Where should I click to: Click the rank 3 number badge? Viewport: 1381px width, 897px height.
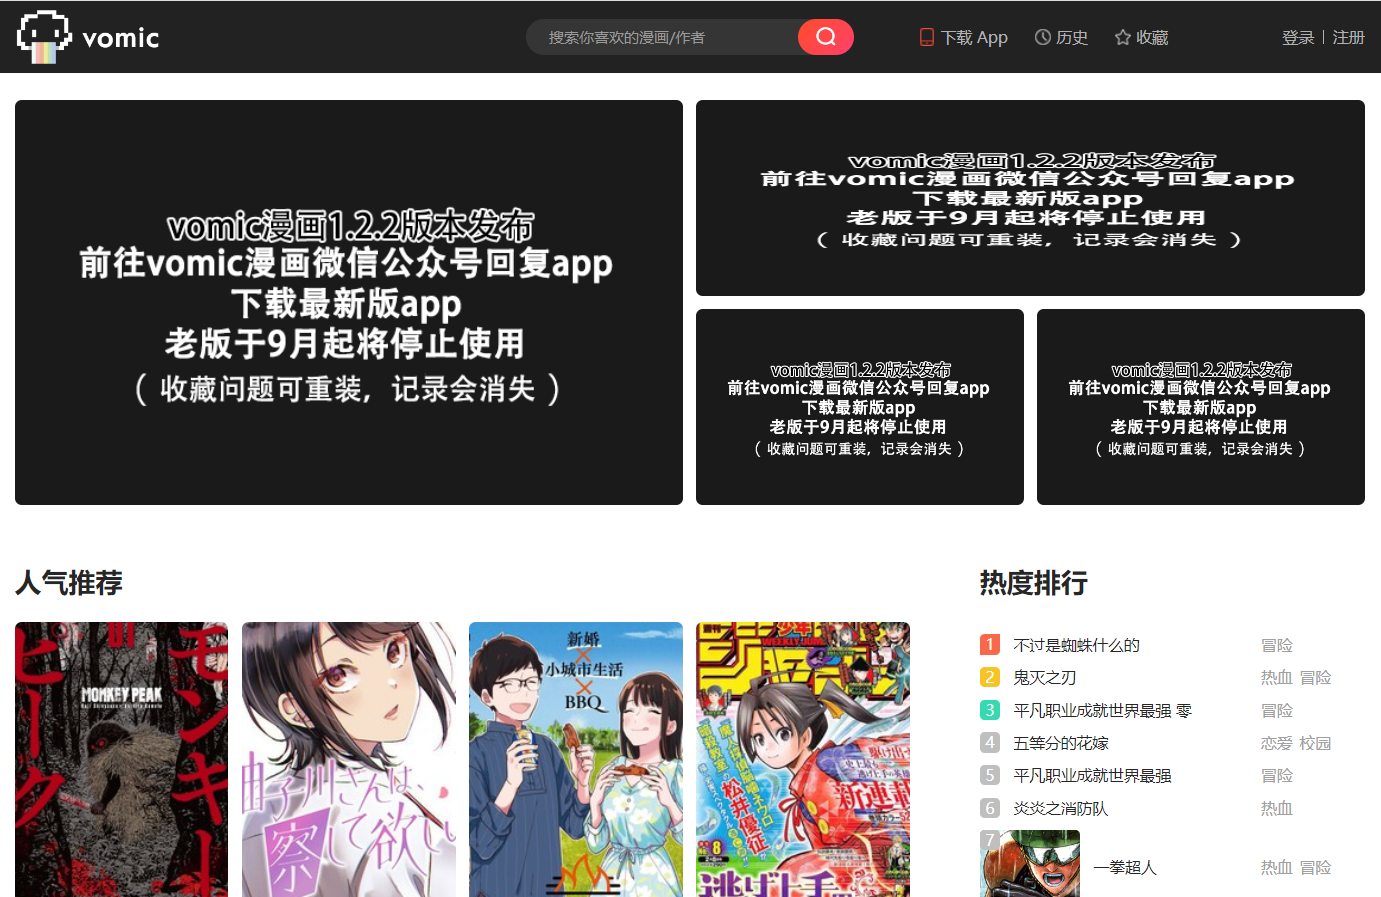[x=989, y=710]
